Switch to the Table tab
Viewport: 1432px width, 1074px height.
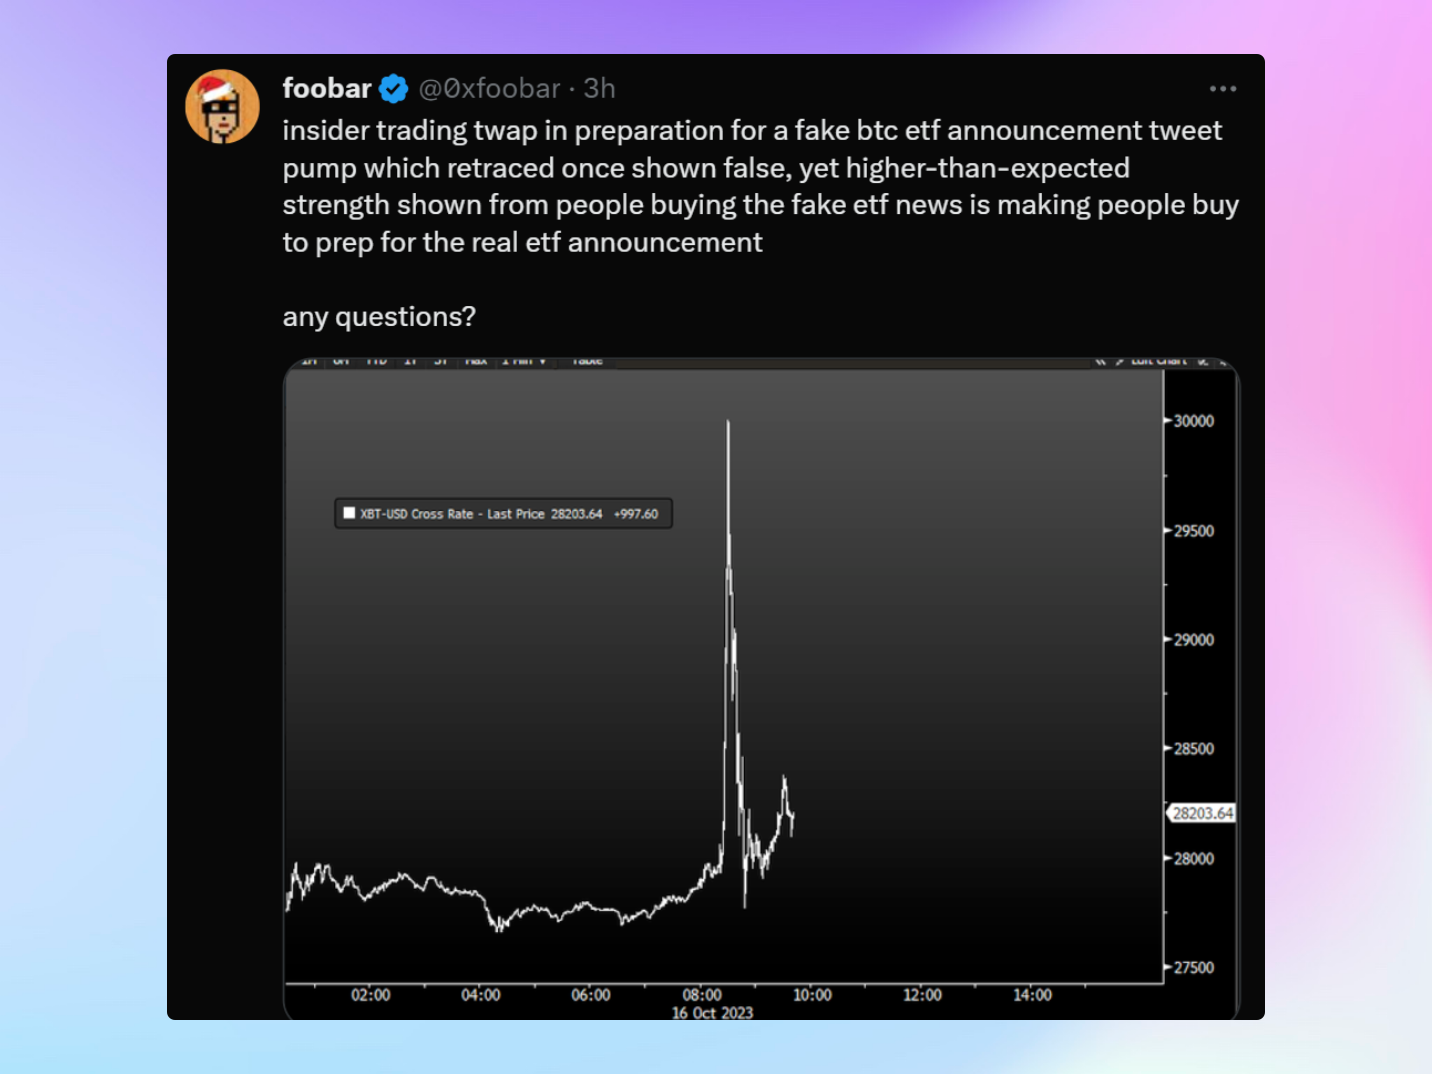coord(587,362)
